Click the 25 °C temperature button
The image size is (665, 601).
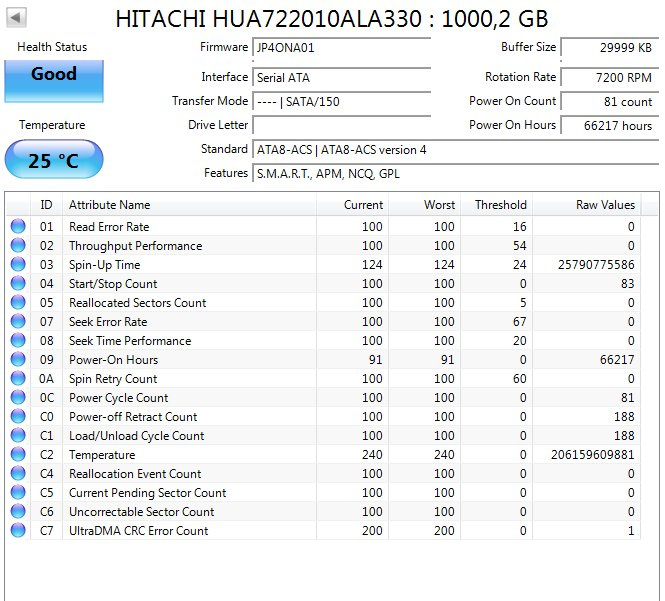(x=54, y=159)
